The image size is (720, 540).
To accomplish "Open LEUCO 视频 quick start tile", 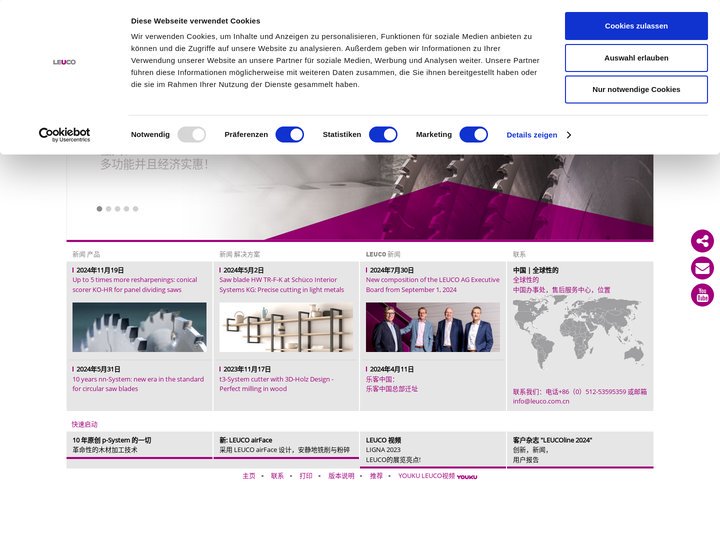I will click(433, 450).
